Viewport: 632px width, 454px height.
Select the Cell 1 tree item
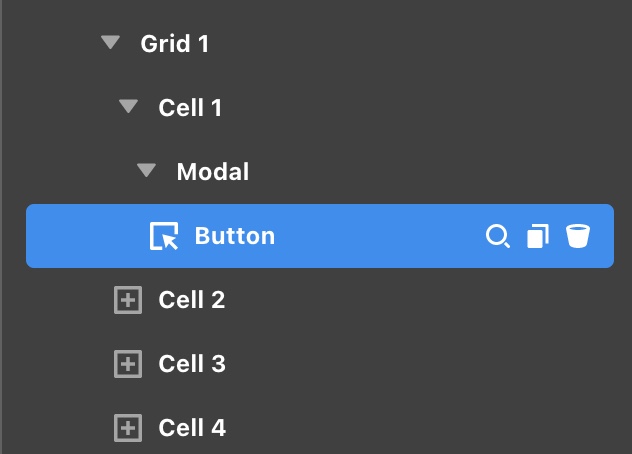(x=190, y=107)
